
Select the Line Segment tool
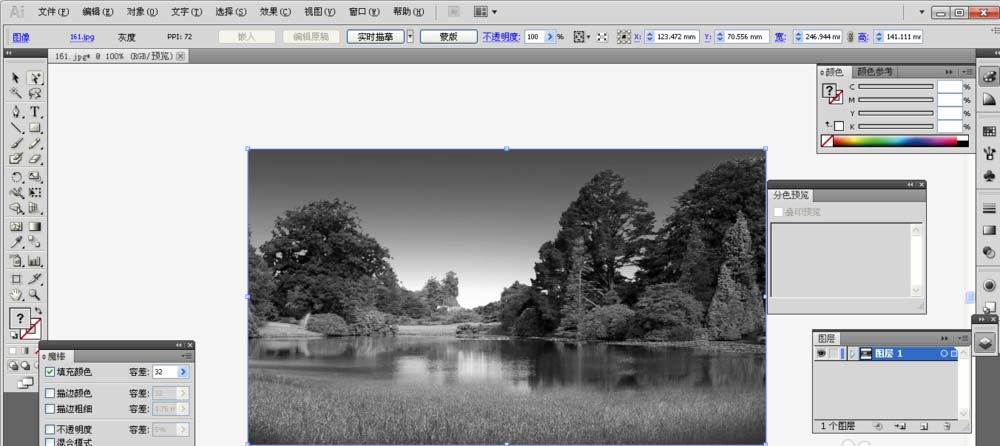[x=16, y=128]
